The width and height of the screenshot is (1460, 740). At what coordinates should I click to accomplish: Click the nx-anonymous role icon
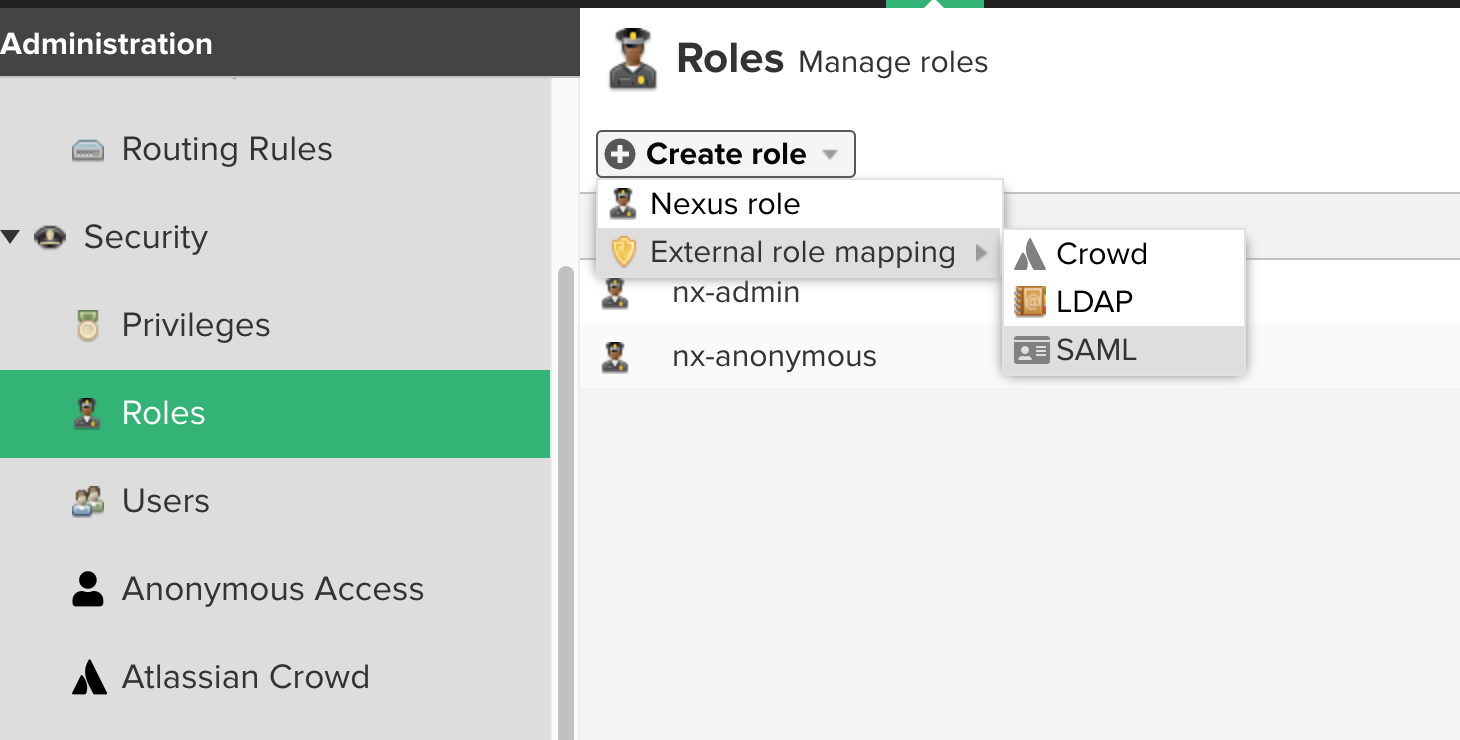click(x=615, y=357)
